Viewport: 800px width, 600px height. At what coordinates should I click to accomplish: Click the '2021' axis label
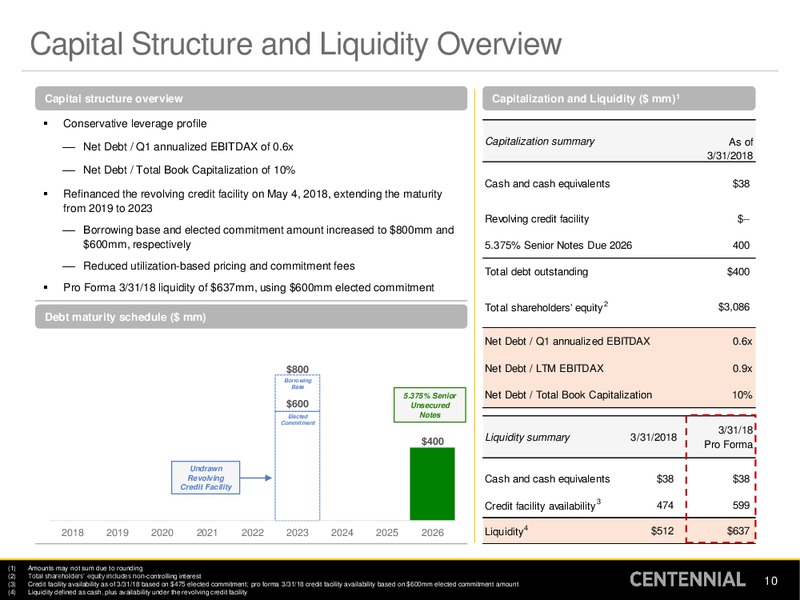coord(207,533)
